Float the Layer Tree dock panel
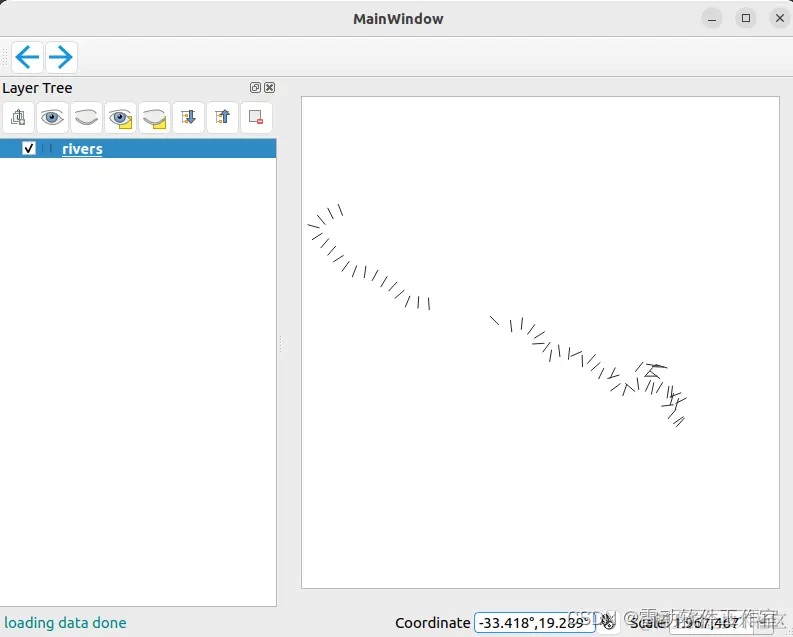 pyautogui.click(x=255, y=87)
